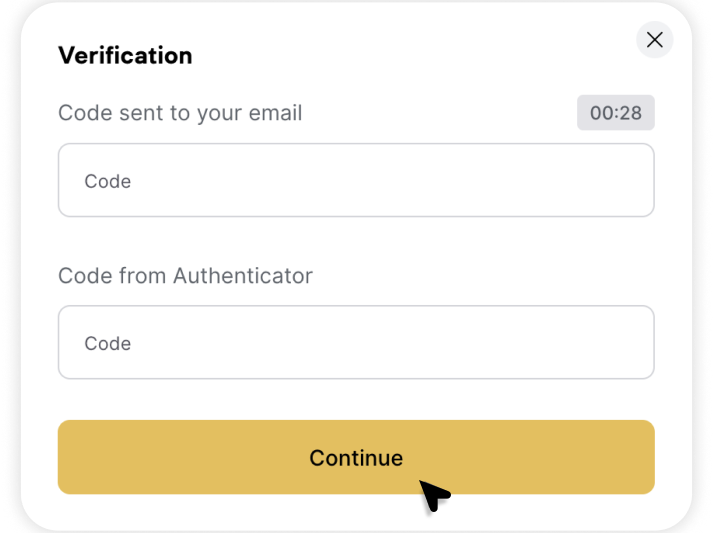Place cursor in the second Code box
Viewport: 713px width, 533px height.
tap(356, 343)
